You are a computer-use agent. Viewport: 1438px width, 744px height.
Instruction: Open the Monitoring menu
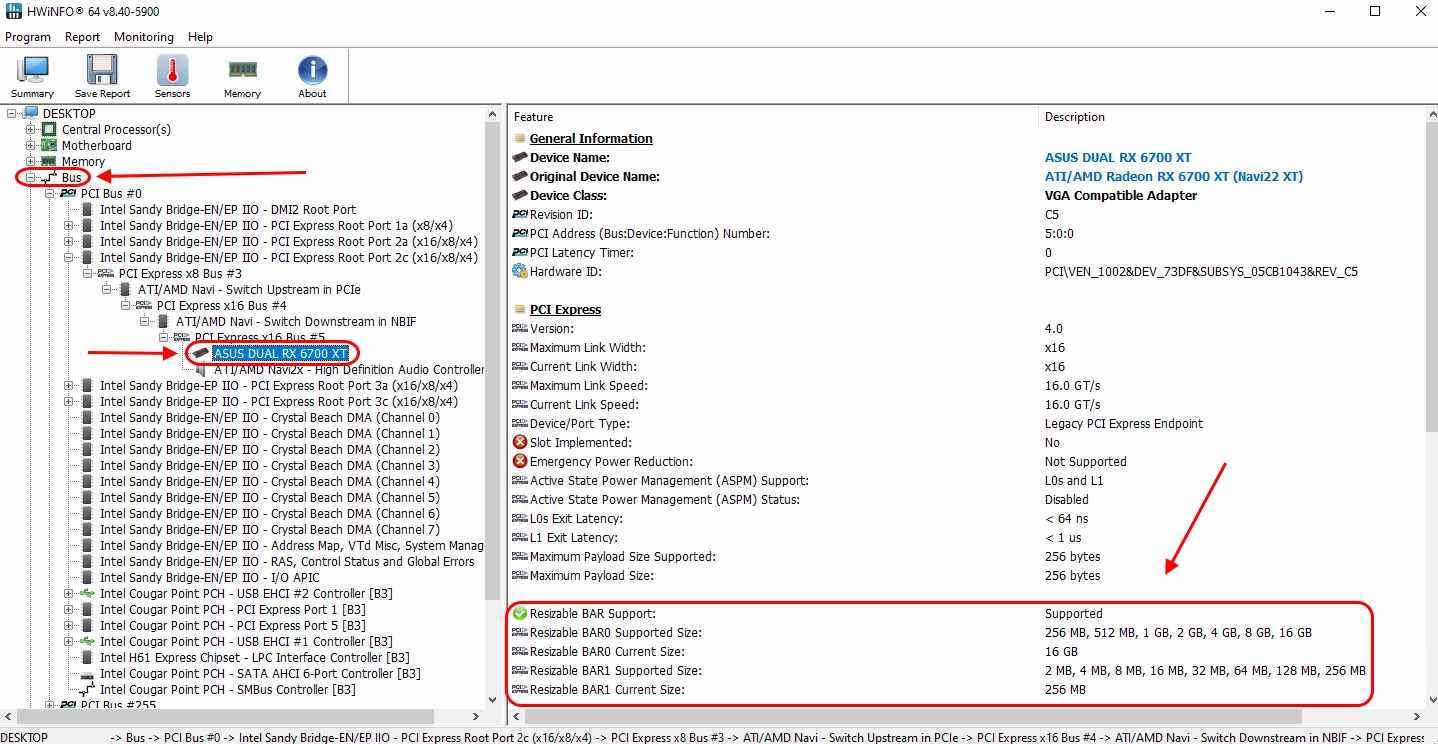[143, 37]
